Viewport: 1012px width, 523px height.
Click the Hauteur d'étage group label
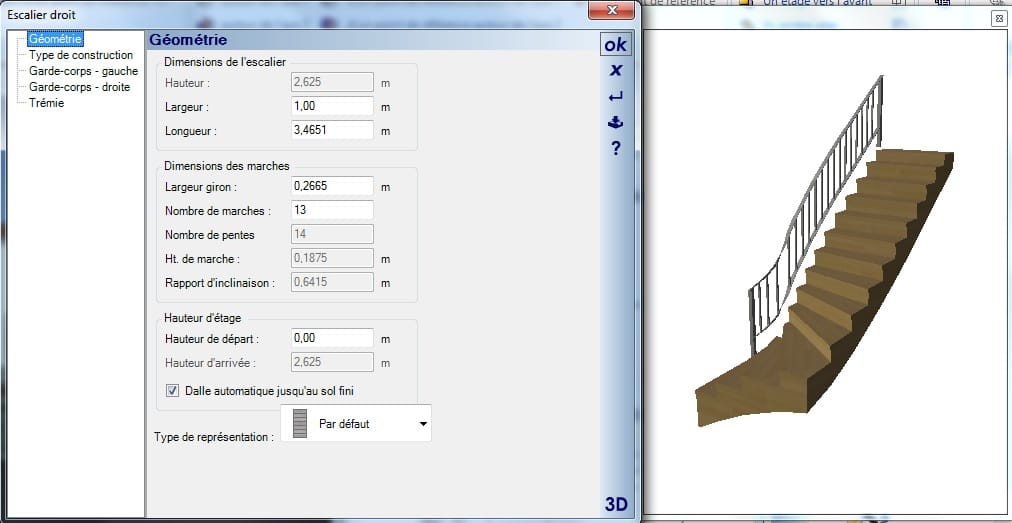pos(203,318)
